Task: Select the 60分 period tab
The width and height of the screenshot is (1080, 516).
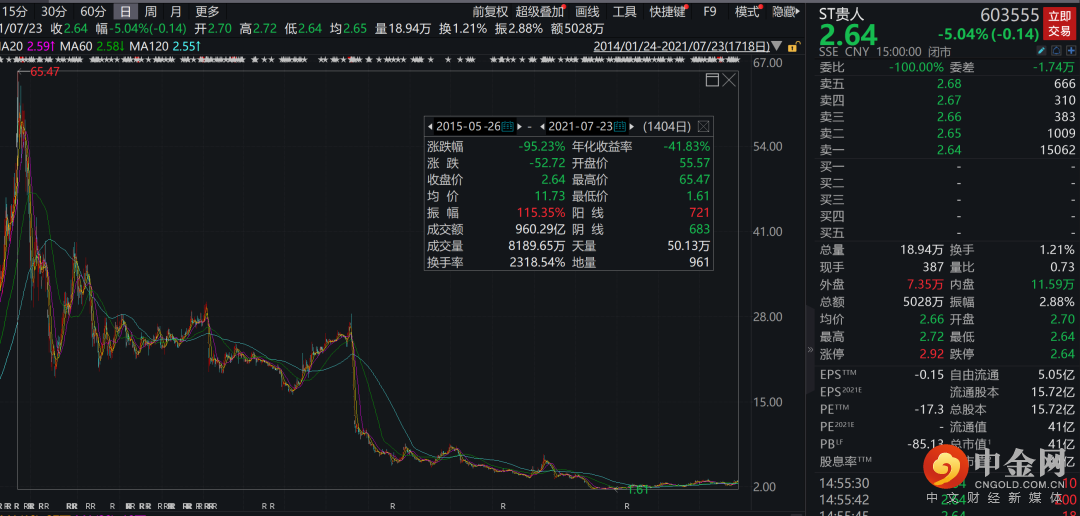Action: coord(93,12)
